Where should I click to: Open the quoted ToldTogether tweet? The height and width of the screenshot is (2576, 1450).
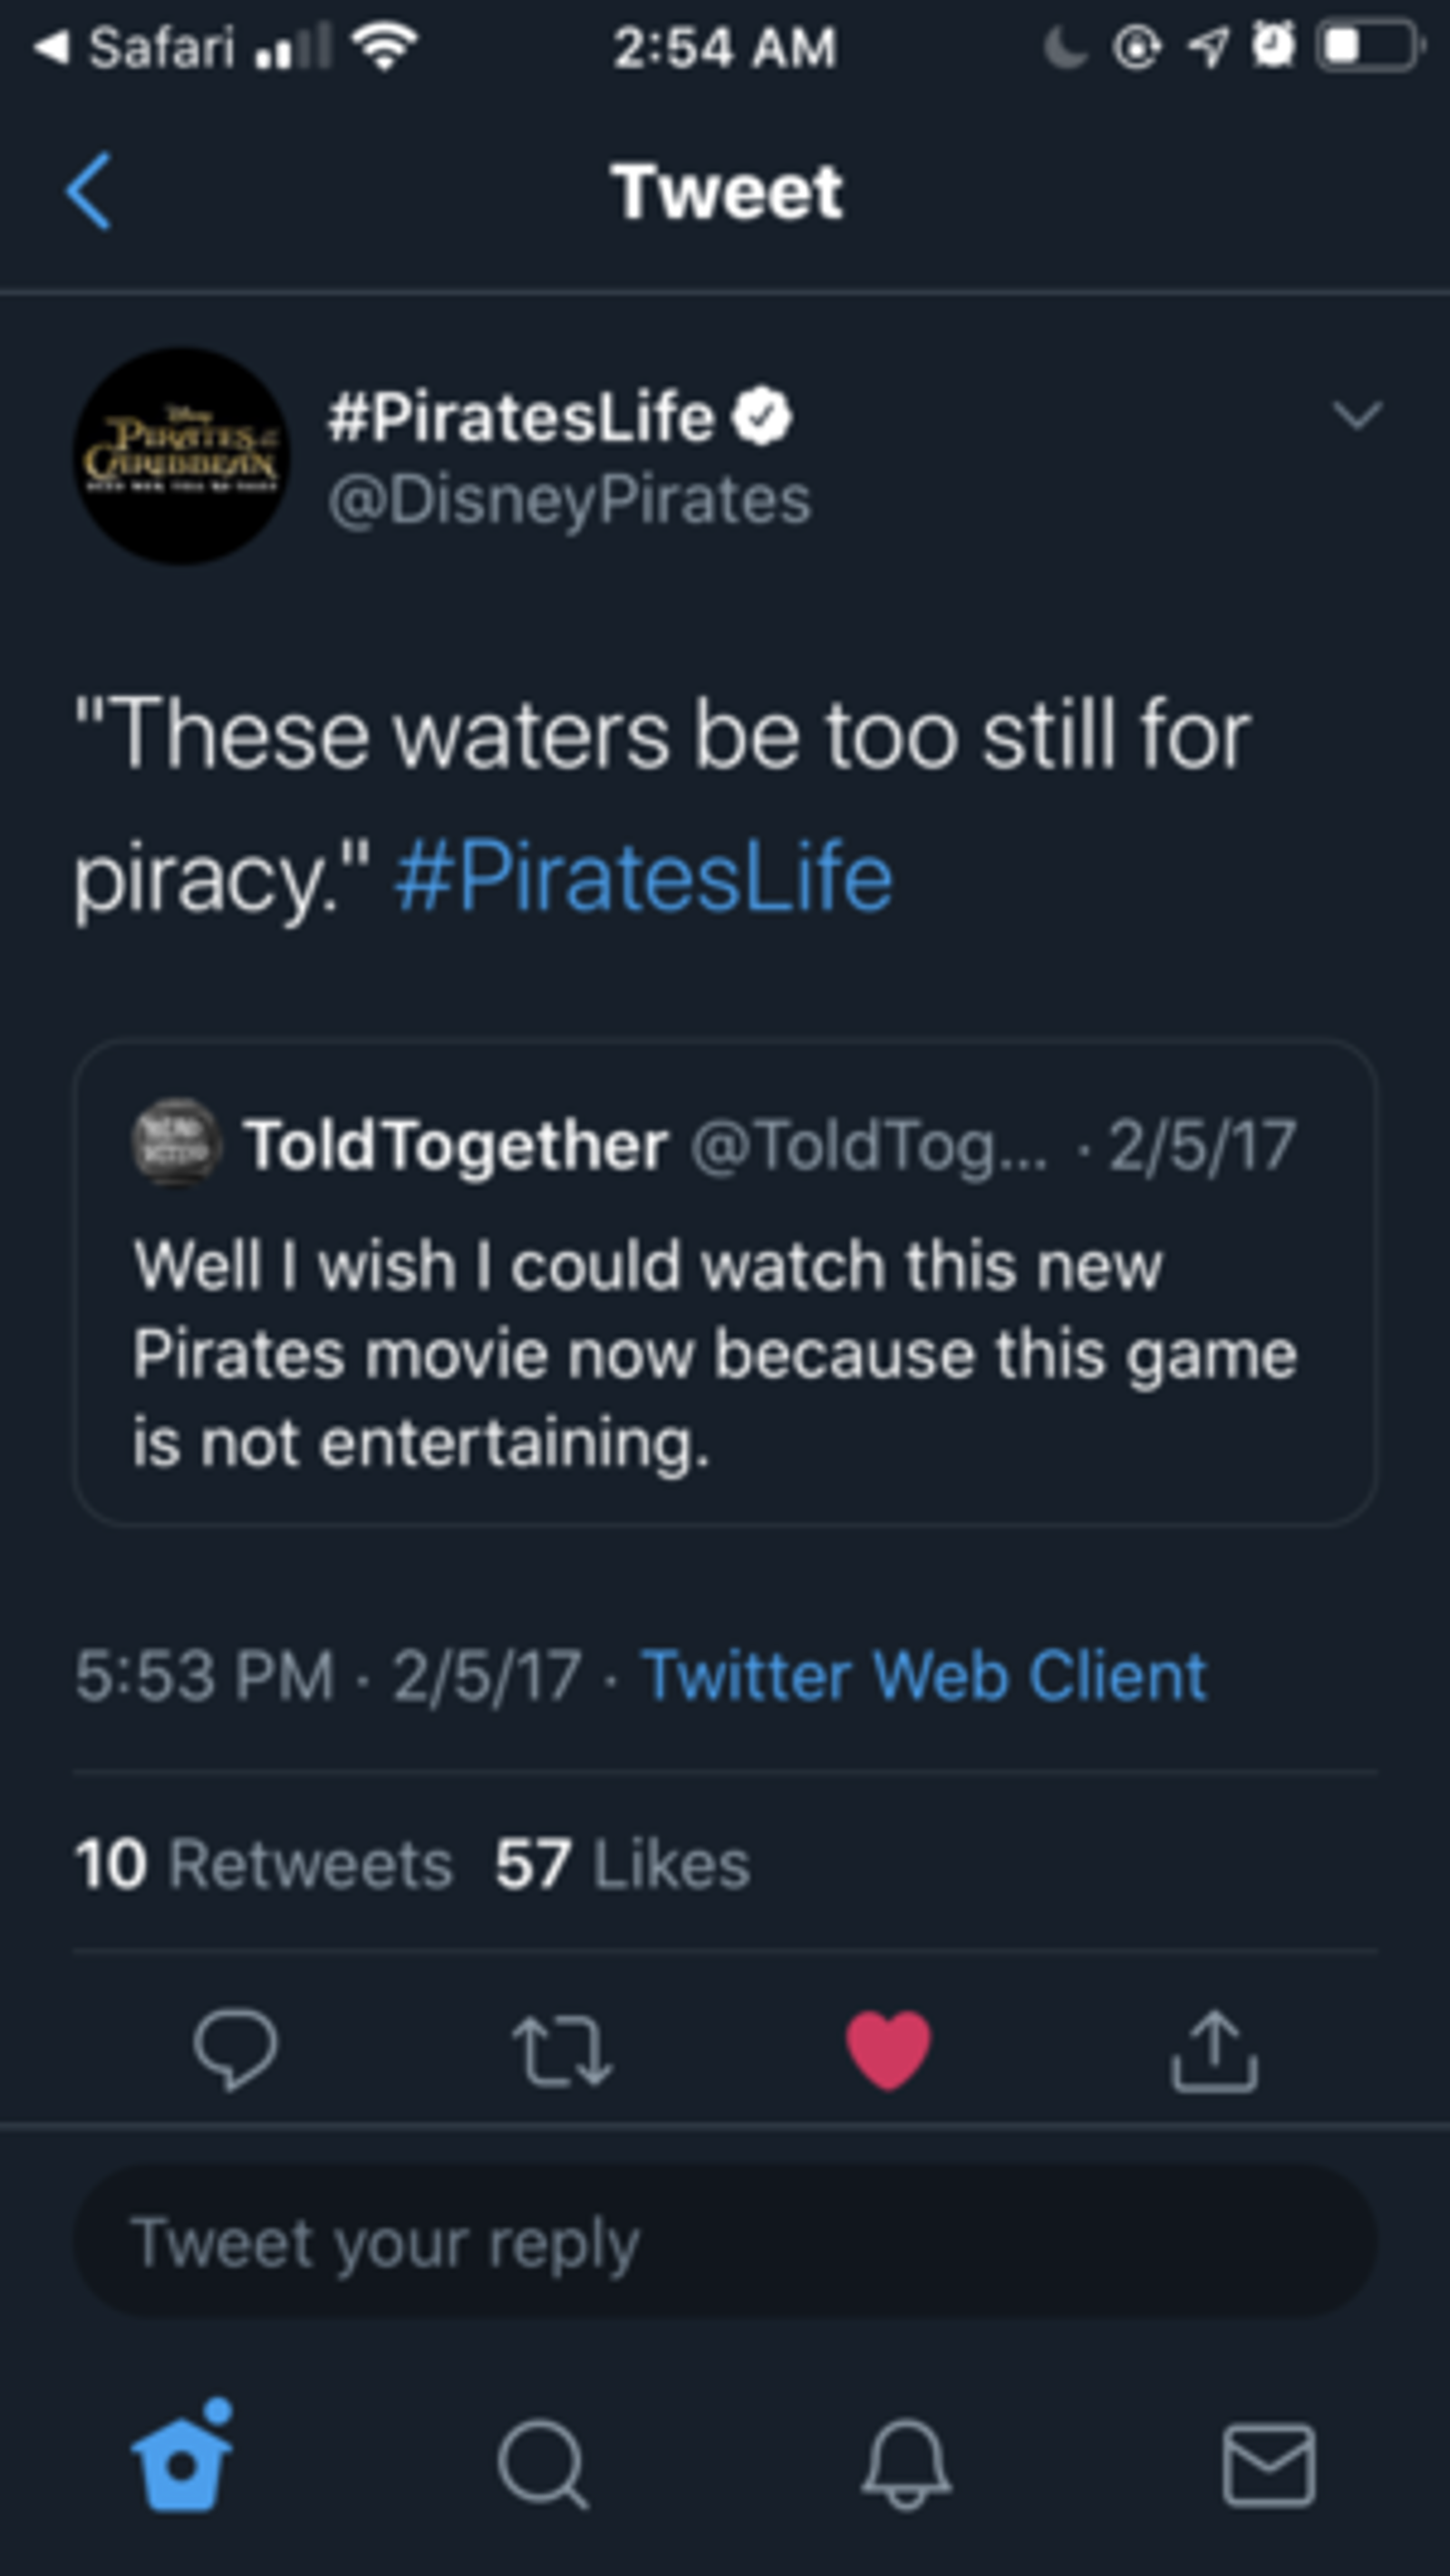tap(725, 1282)
